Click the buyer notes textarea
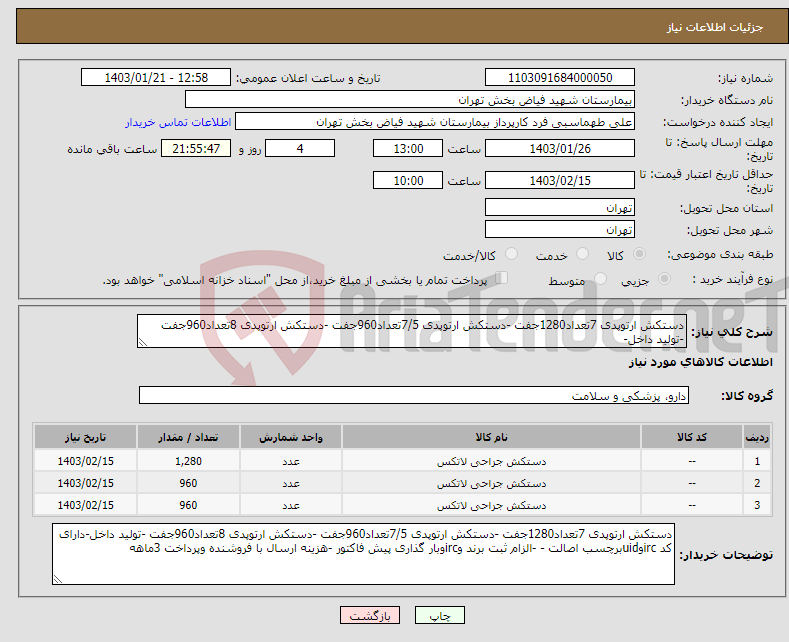Image resolution: width=789 pixels, height=642 pixels. point(363,554)
